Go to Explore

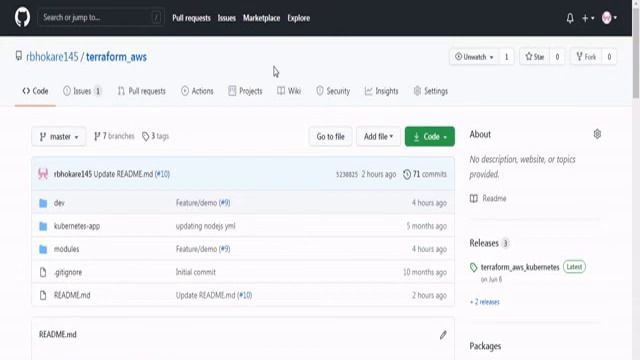298,18
